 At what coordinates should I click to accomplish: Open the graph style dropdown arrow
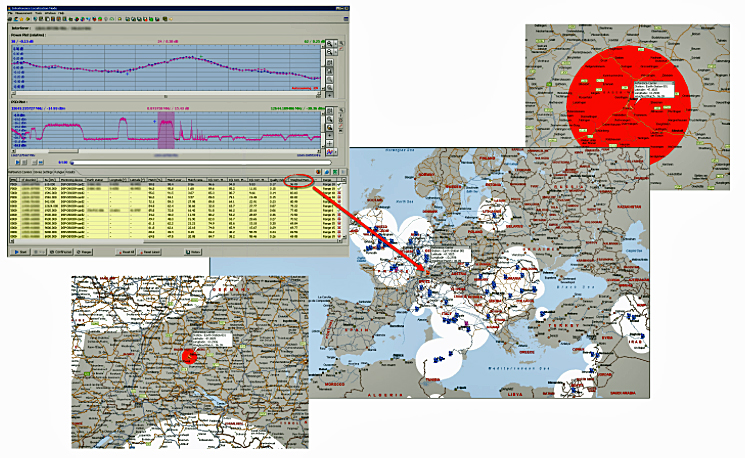(x=335, y=152)
